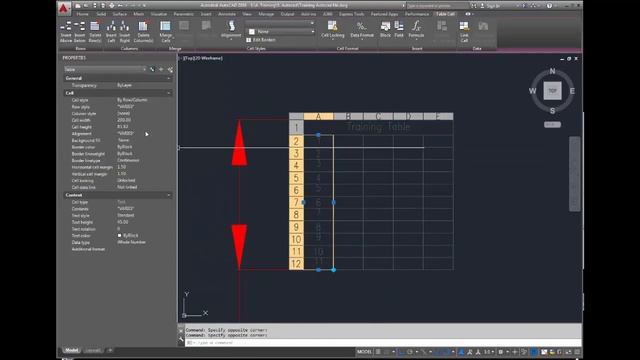This screenshot has width=640, height=360.
Task: Click N direction on ViewCube compass
Action: (552, 71)
